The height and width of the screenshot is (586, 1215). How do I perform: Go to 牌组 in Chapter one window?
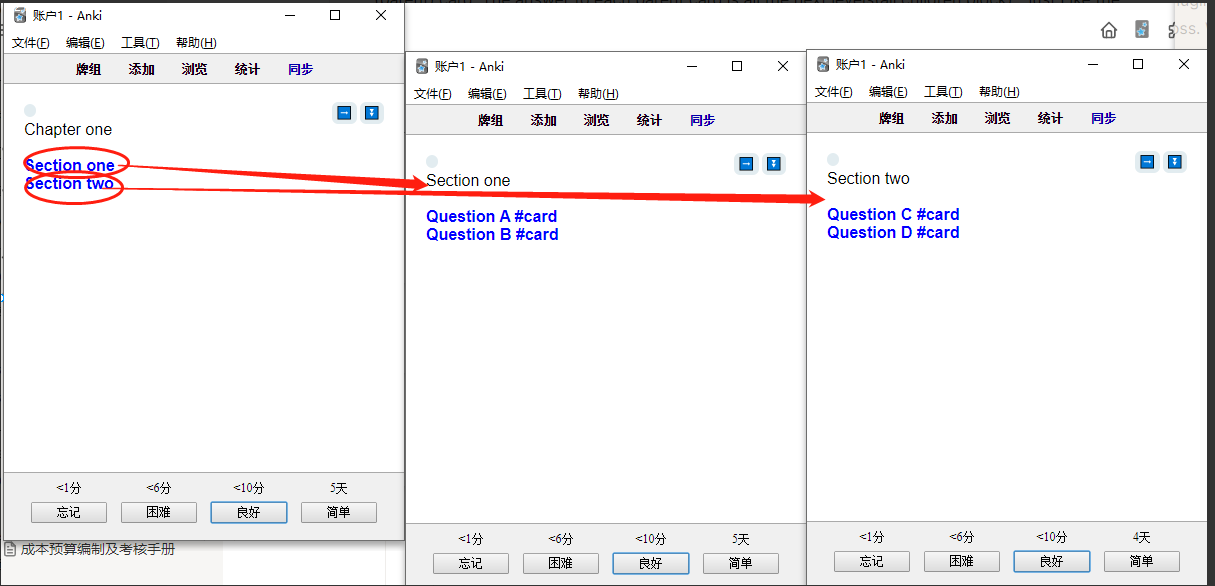[x=89, y=69]
